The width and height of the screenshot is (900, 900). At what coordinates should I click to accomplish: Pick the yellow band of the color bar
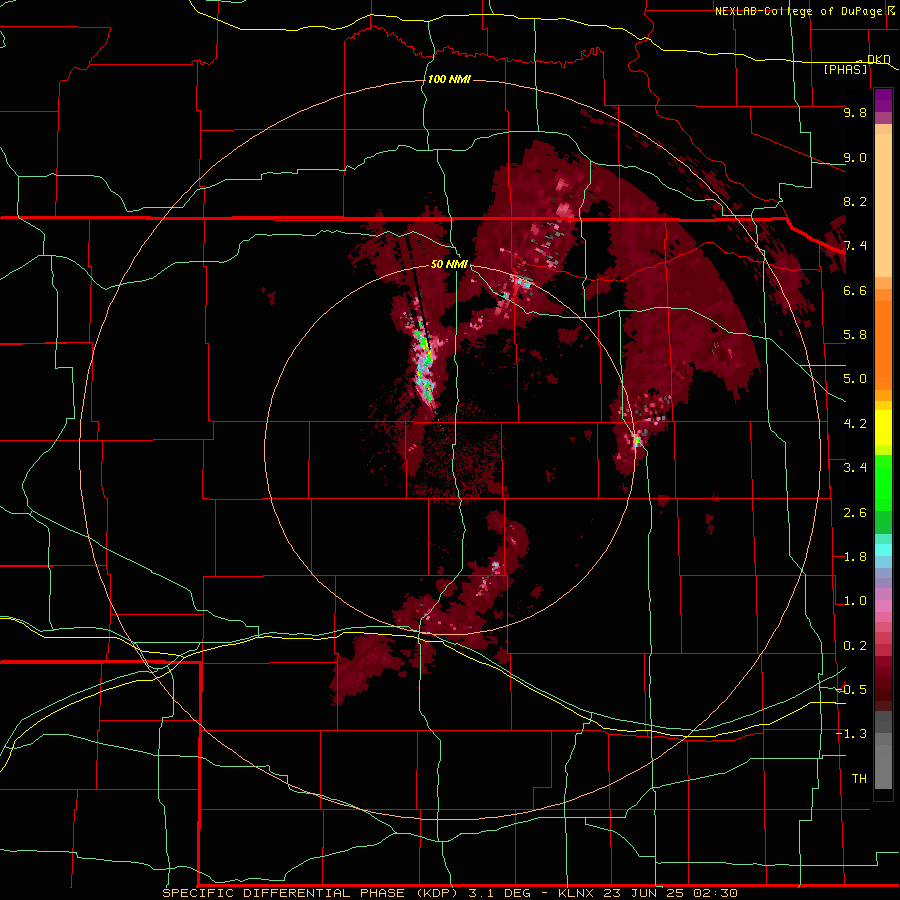tap(883, 428)
